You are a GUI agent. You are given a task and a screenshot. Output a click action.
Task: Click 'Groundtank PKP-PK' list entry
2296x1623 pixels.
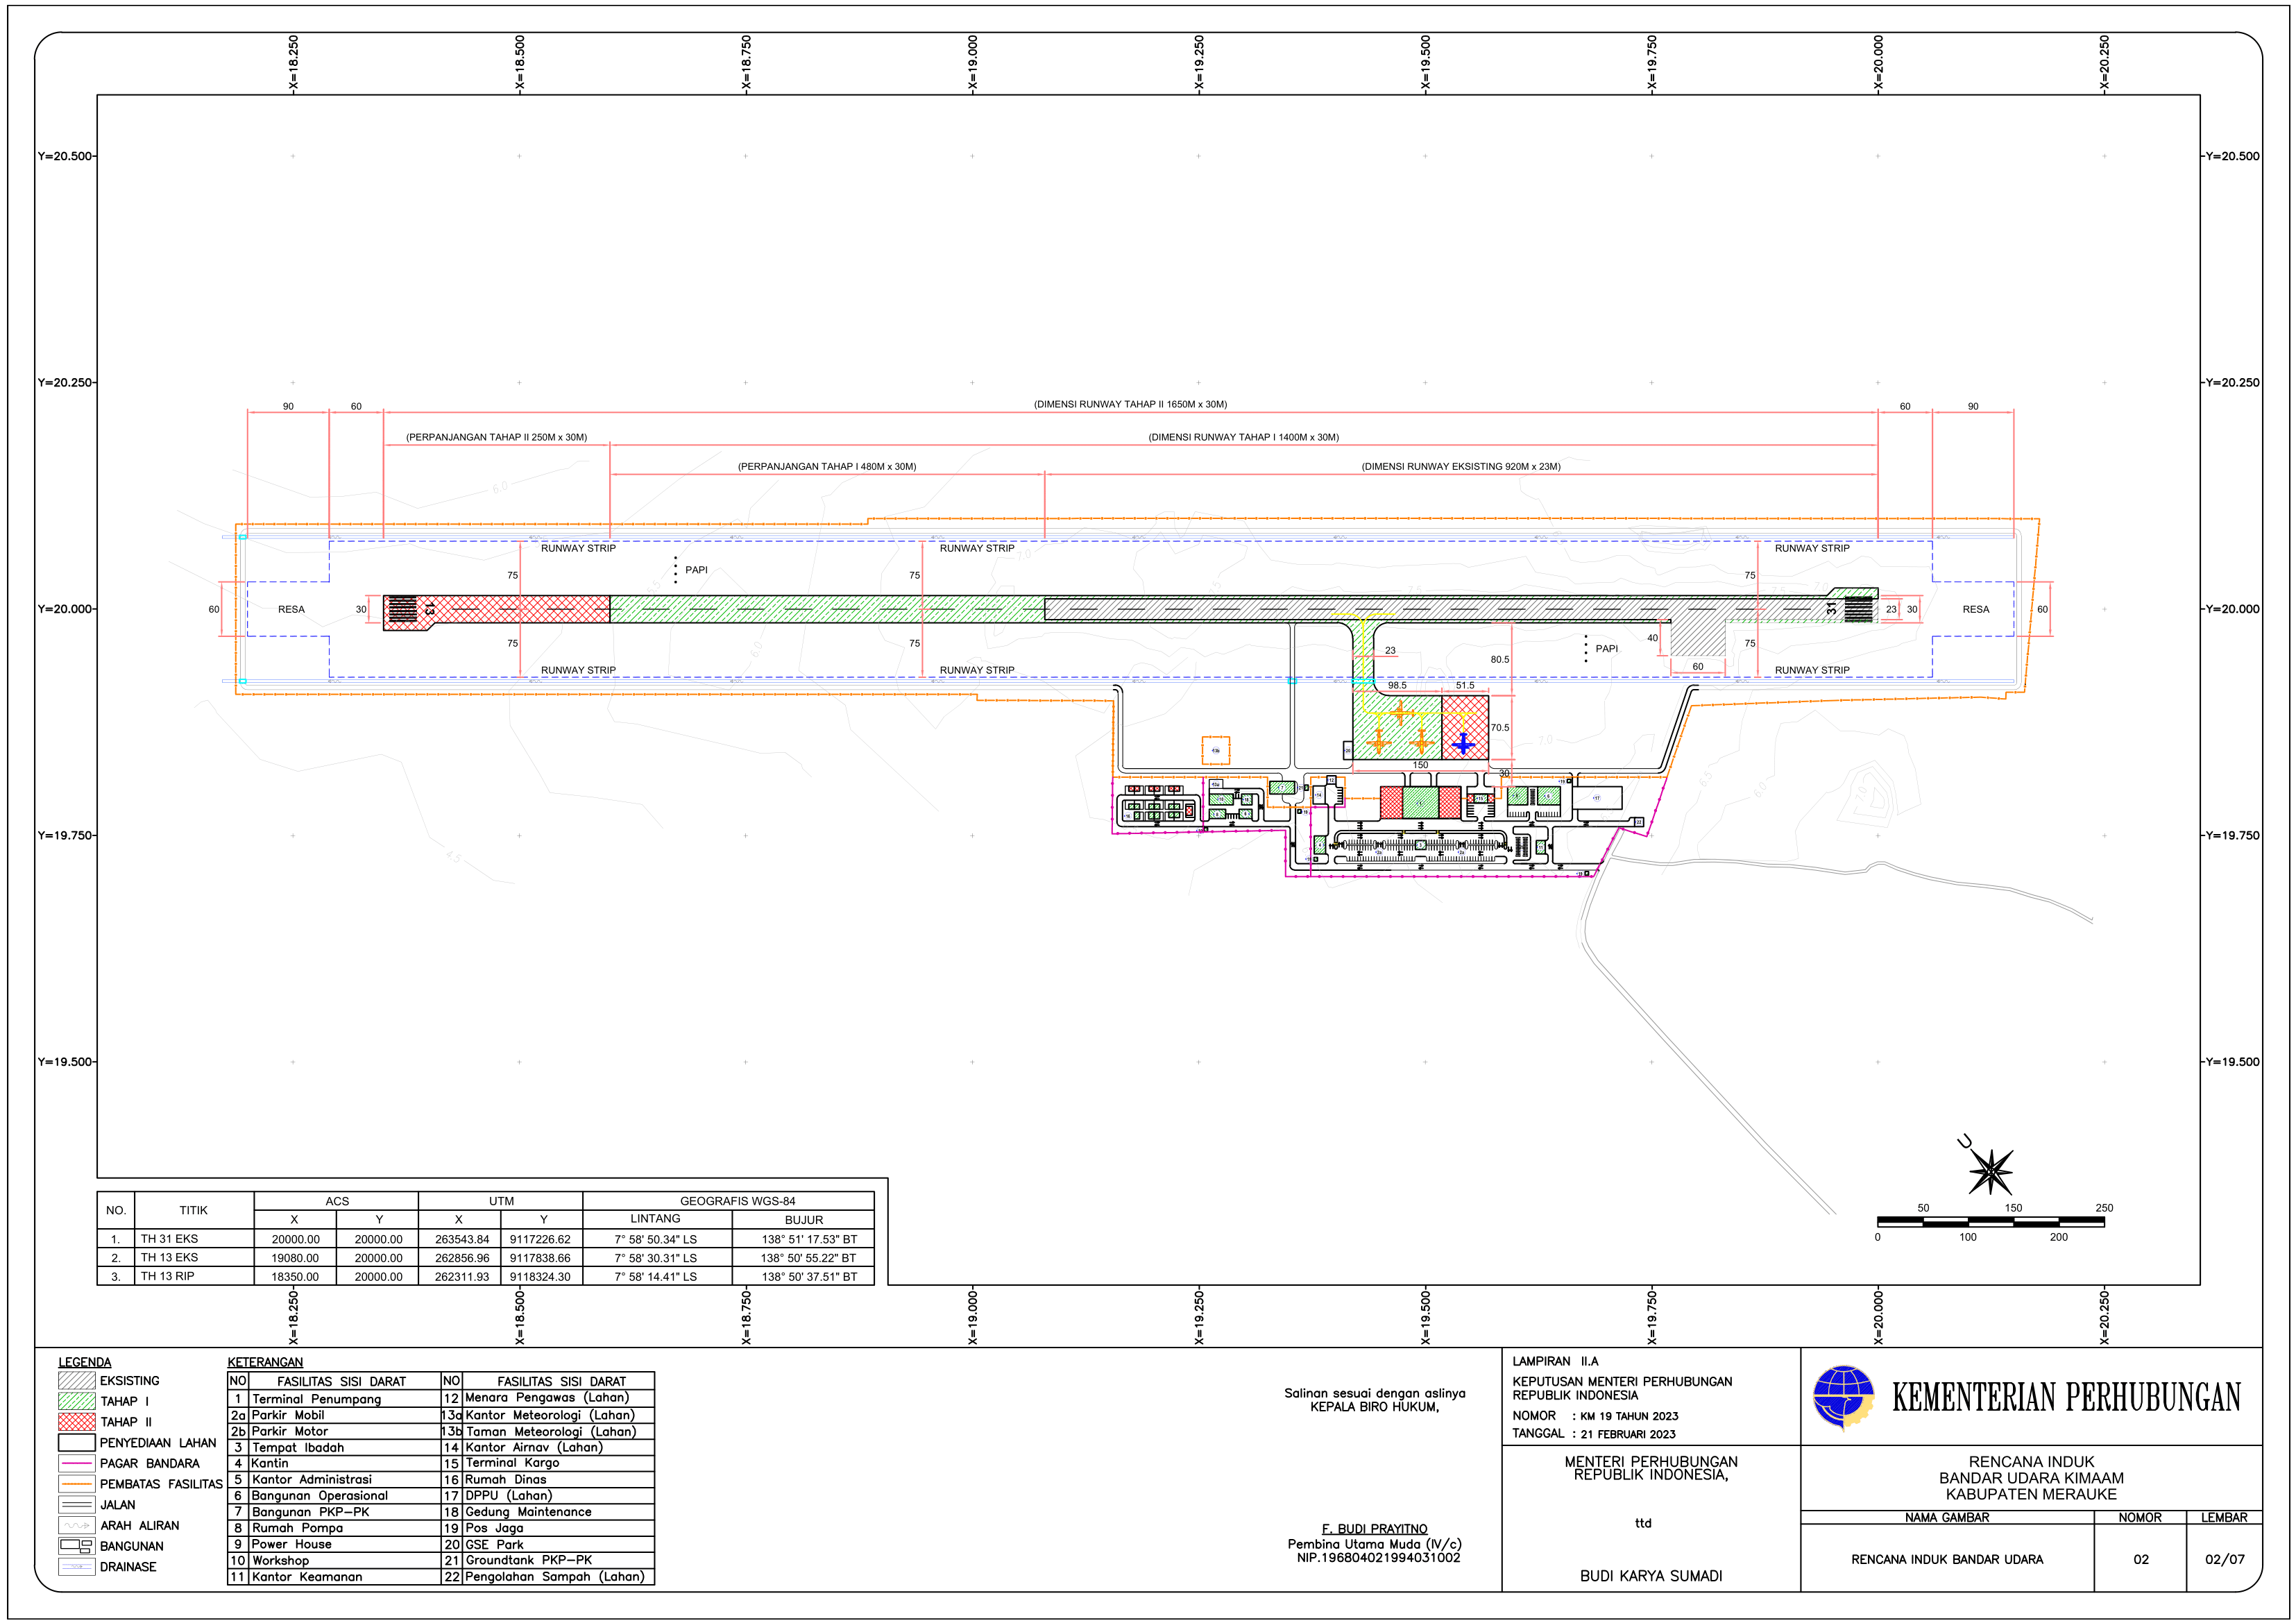click(528, 1560)
